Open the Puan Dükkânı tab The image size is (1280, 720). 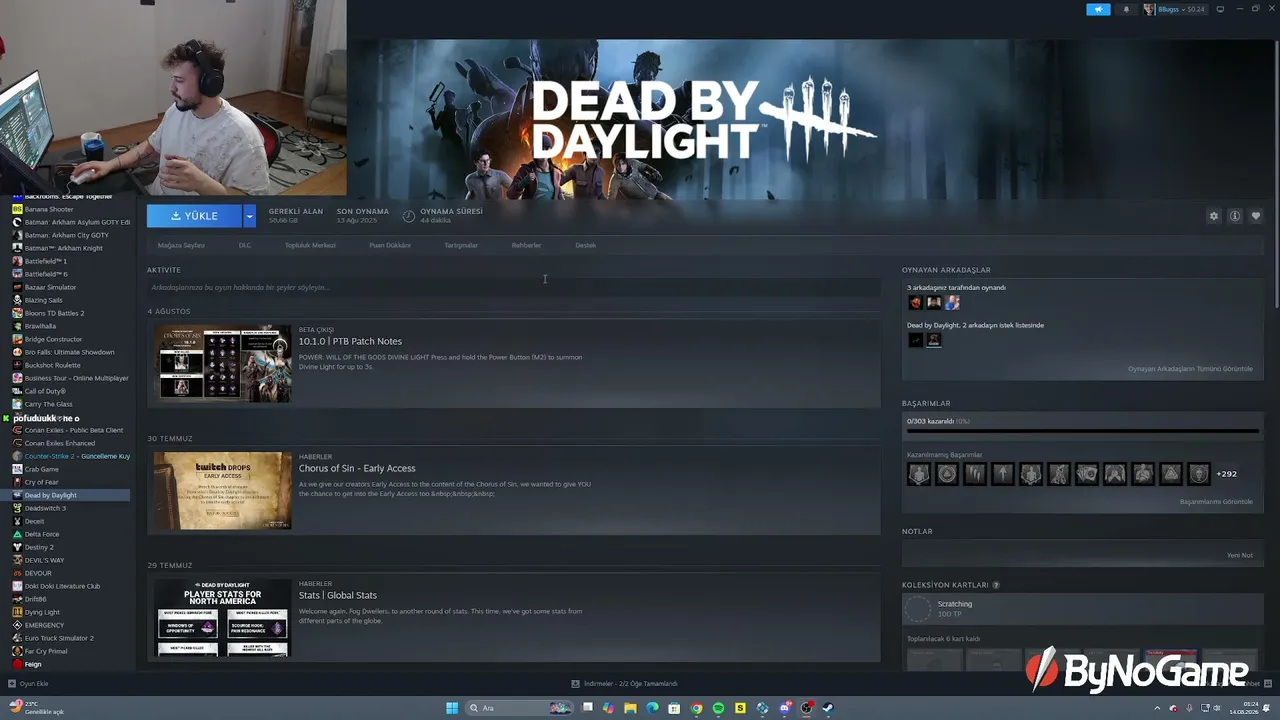(x=390, y=245)
